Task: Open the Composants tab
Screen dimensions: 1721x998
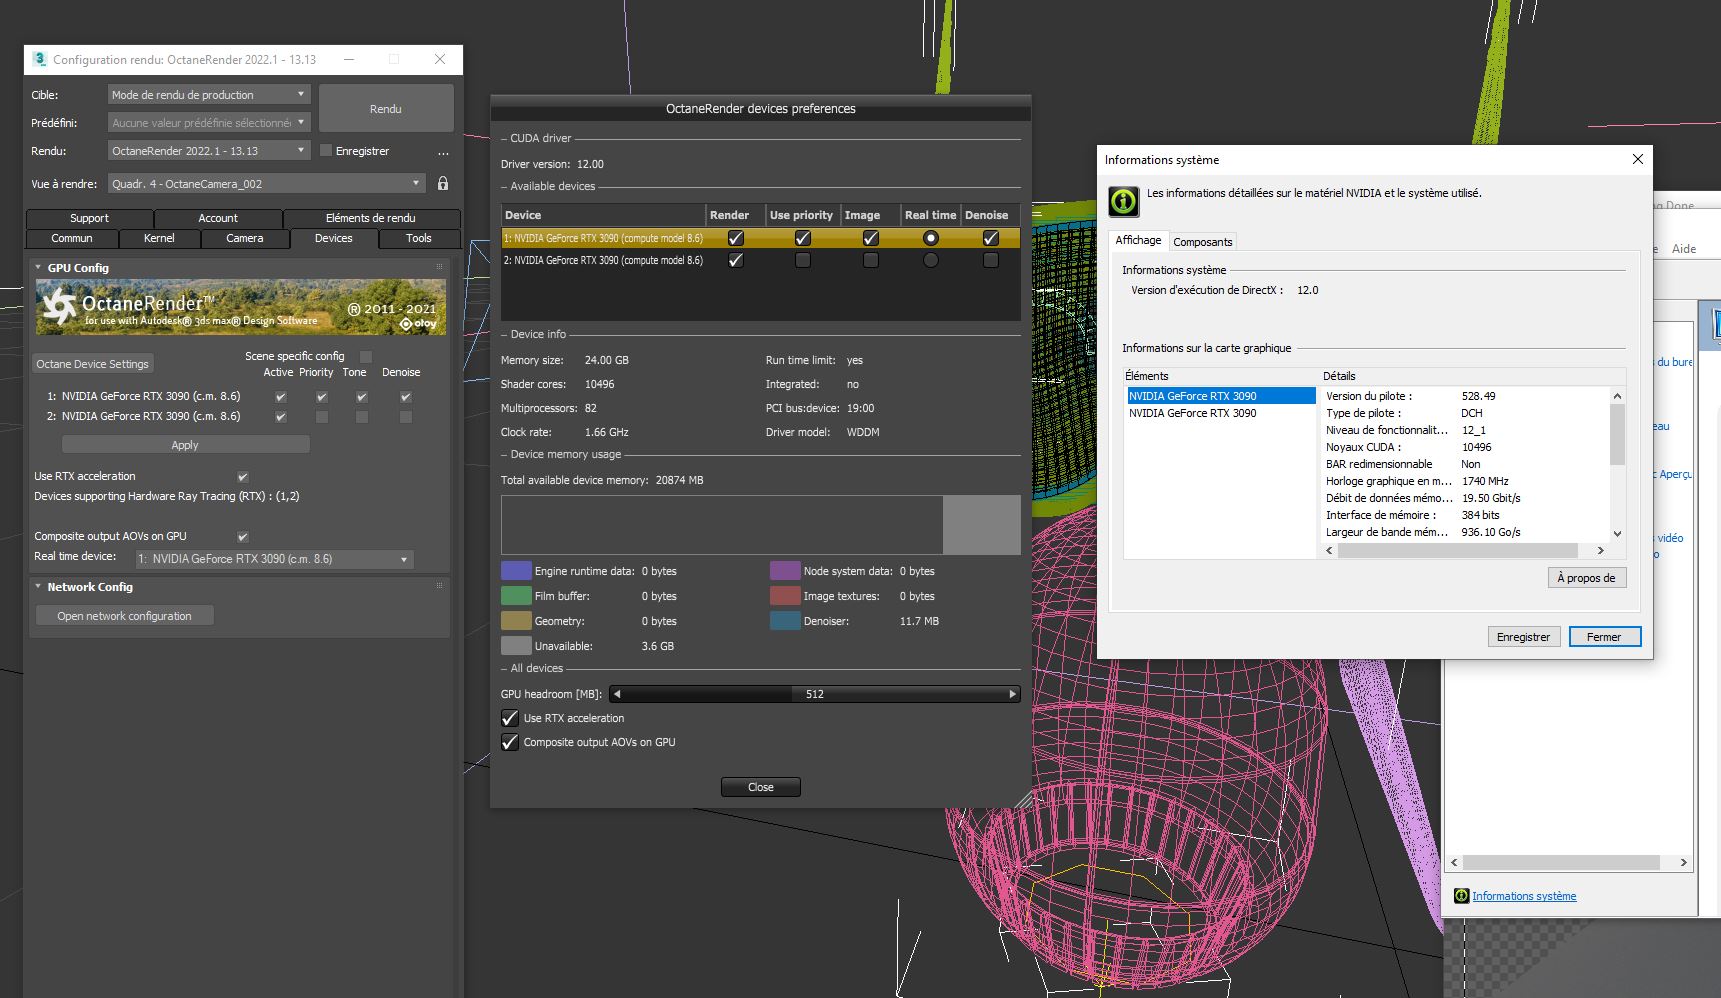Action: [x=1202, y=242]
